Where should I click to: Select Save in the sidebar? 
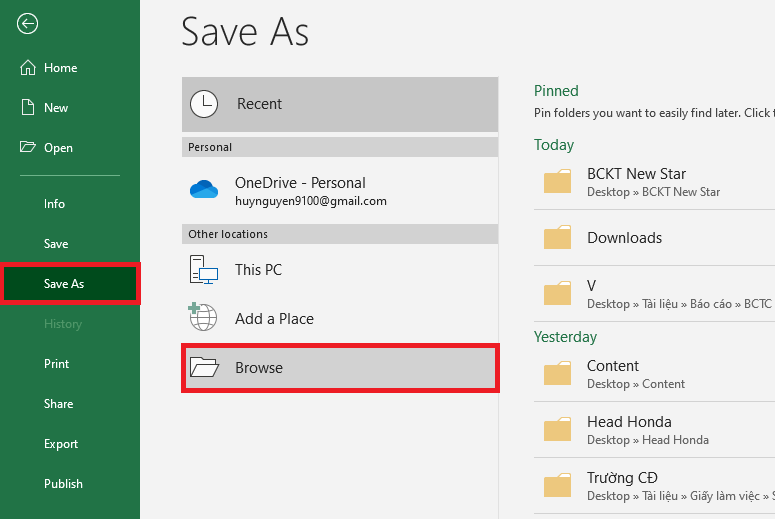(x=56, y=244)
